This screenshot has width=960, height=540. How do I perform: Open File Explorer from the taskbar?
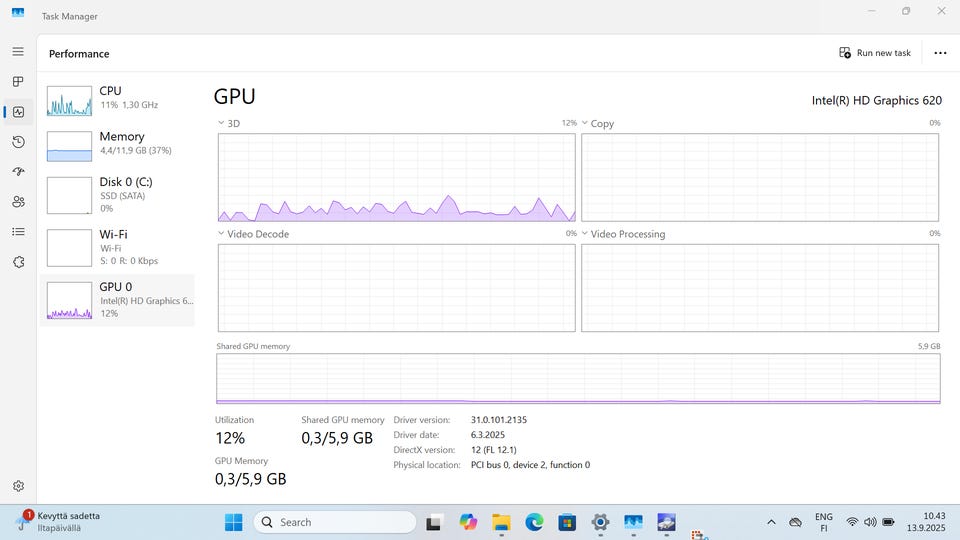(x=501, y=522)
